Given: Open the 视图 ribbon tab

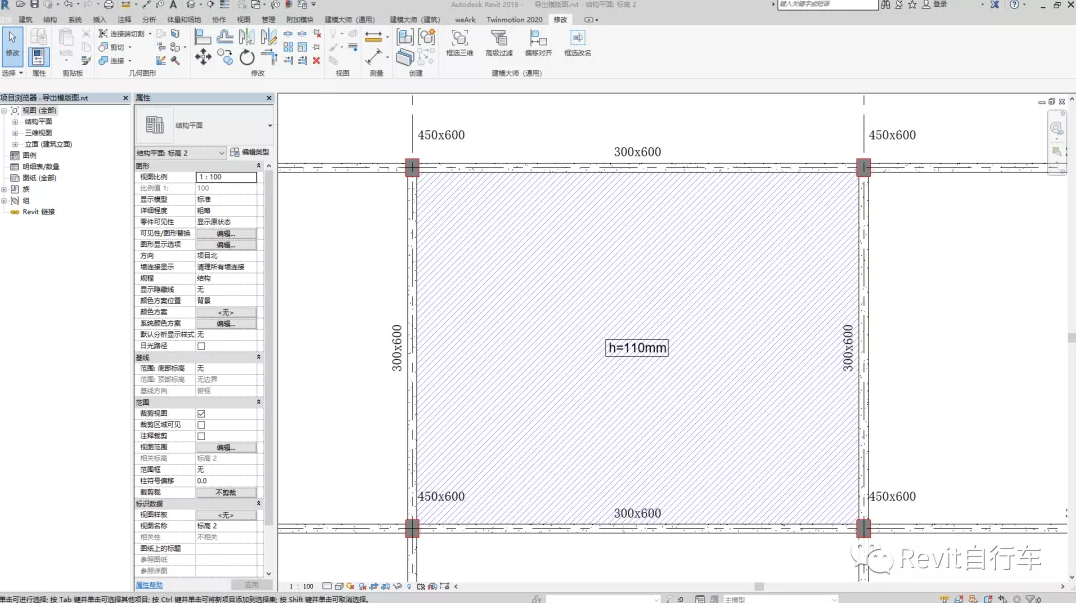Looking at the screenshot, I should pyautogui.click(x=243, y=19).
